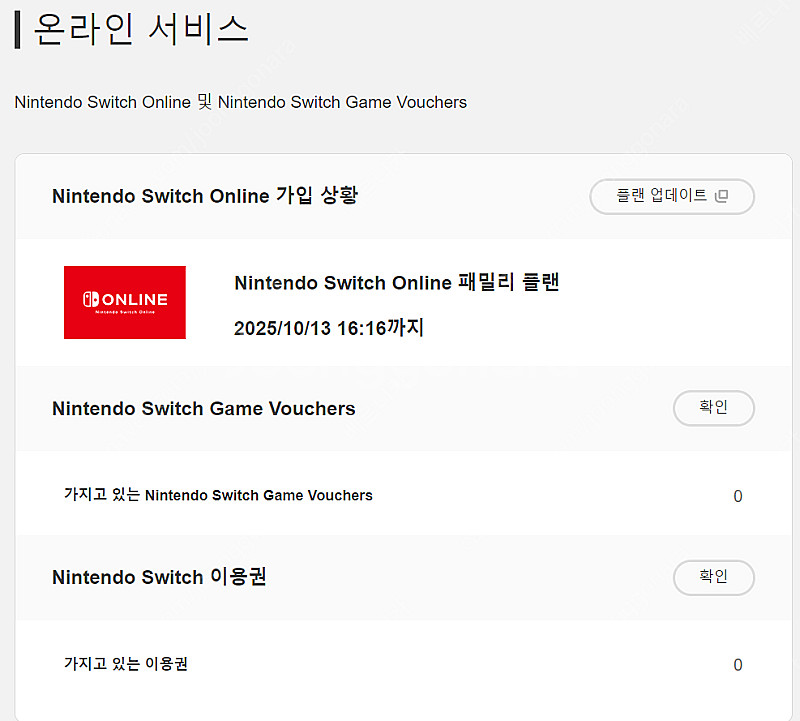
Task: Click the 가지고 있는 이용권 label
Action: click(126, 663)
